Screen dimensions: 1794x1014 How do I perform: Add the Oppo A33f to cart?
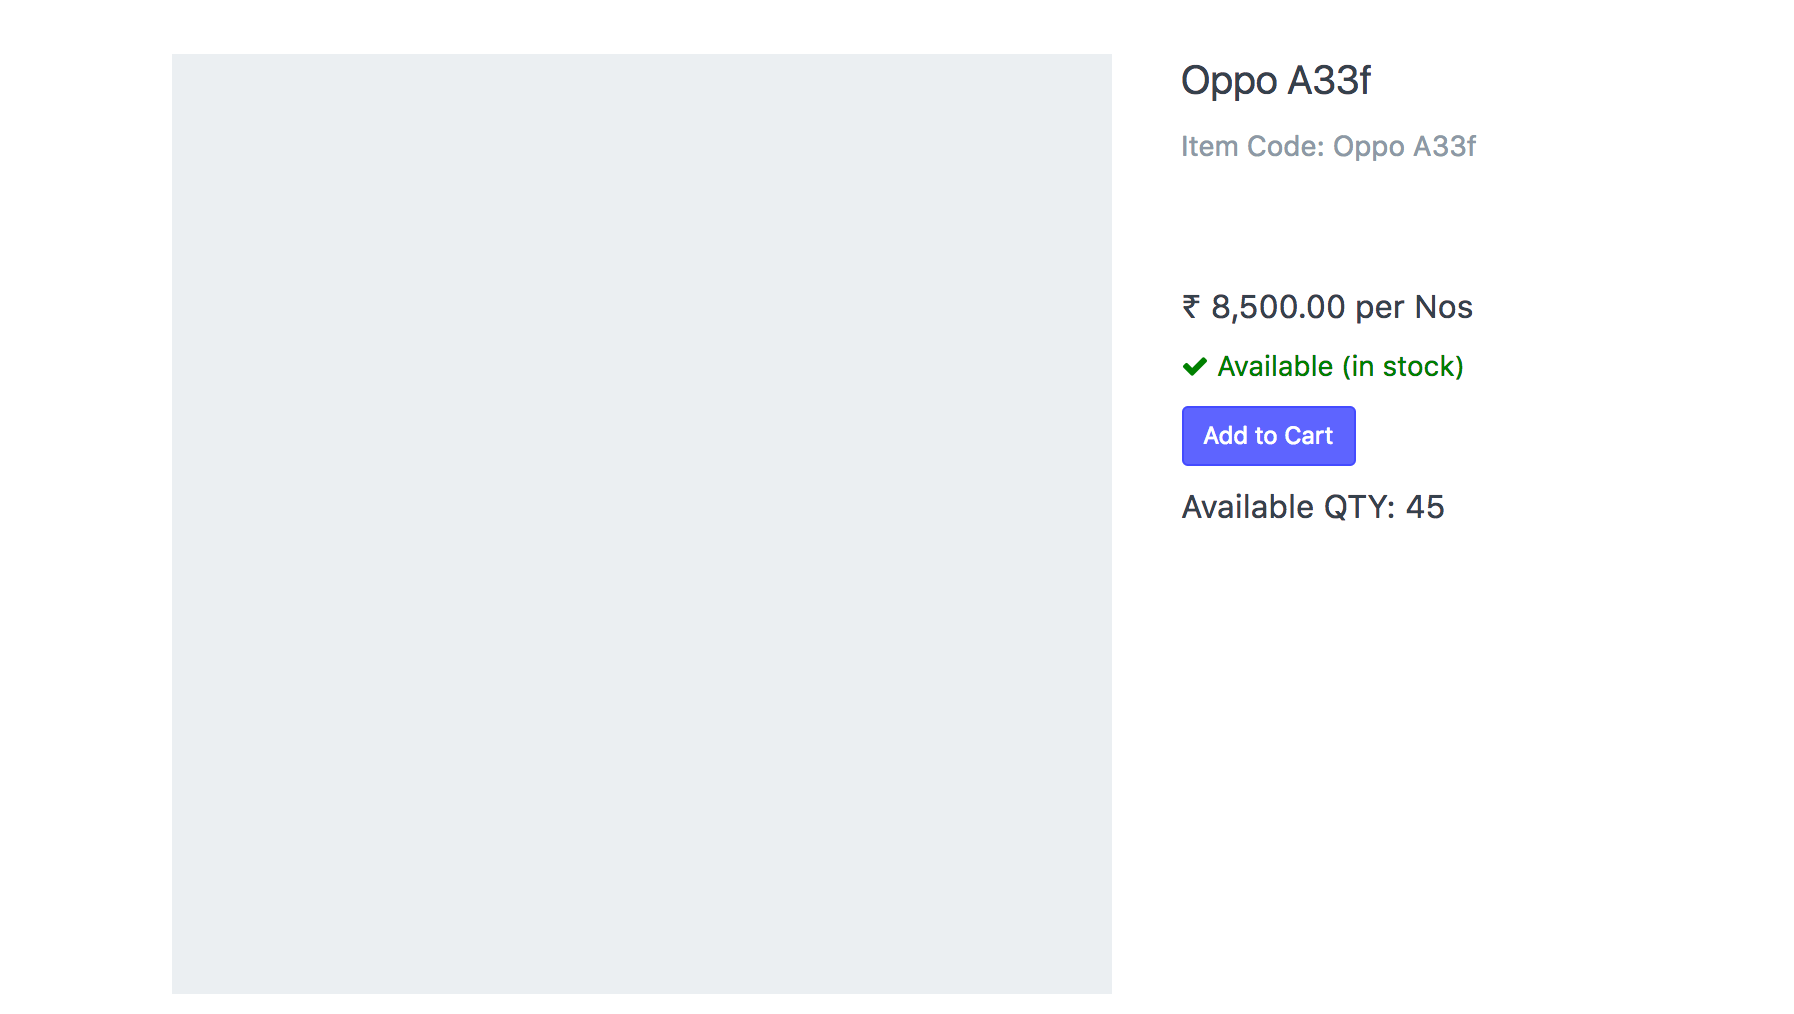tap(1268, 436)
